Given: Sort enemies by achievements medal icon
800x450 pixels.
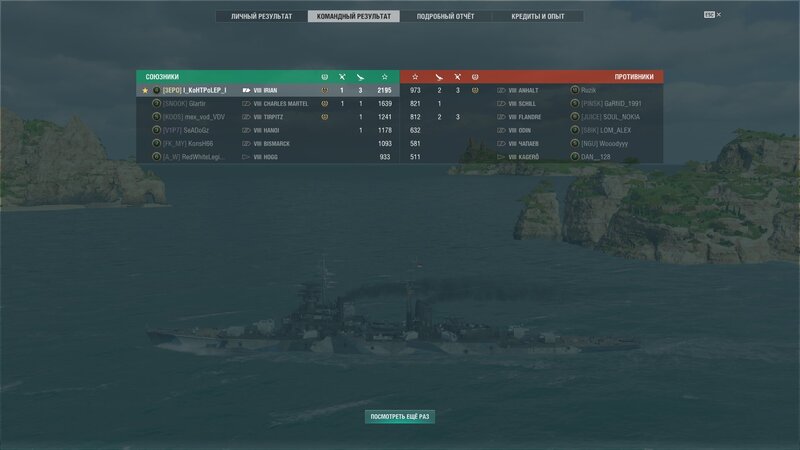Looking at the screenshot, I should [475, 77].
